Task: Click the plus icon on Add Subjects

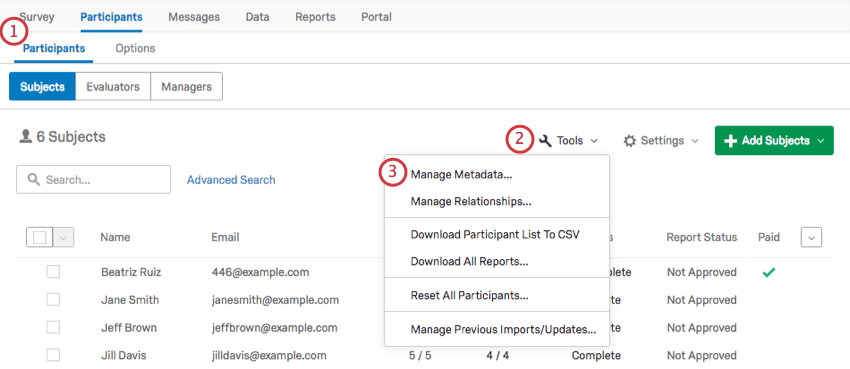Action: click(730, 141)
